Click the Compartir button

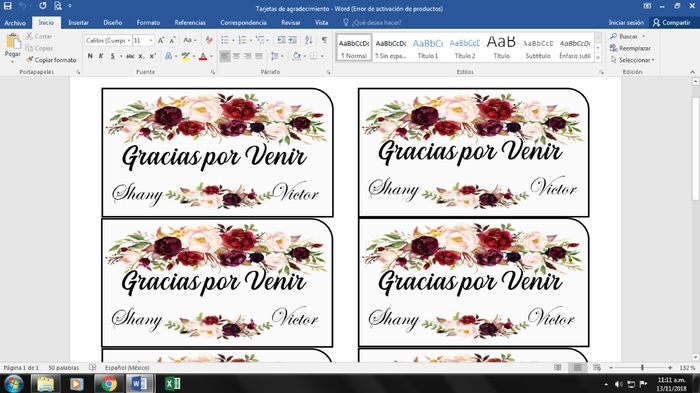672,22
